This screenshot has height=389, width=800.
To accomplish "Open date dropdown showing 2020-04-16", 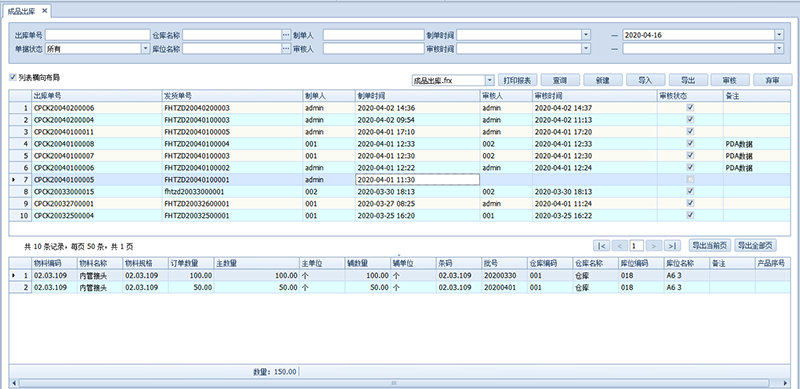I will tap(779, 35).
